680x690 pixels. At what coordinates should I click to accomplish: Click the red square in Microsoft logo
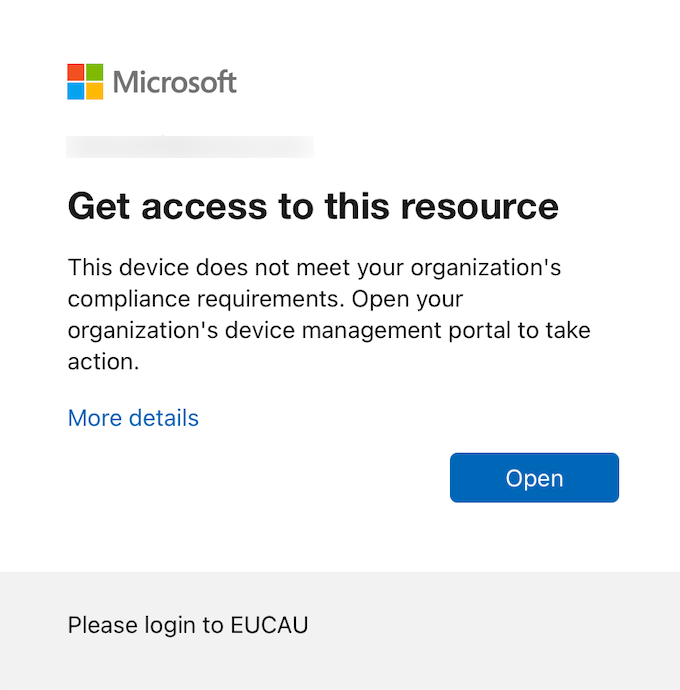(x=76, y=73)
